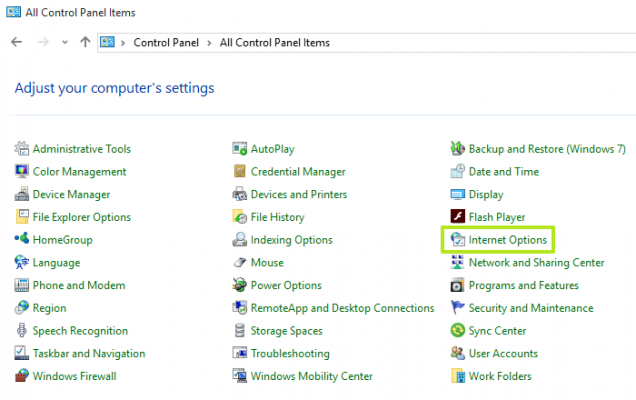Go back with the Back arrow
Screen dimensions: 636x400
point(16,43)
